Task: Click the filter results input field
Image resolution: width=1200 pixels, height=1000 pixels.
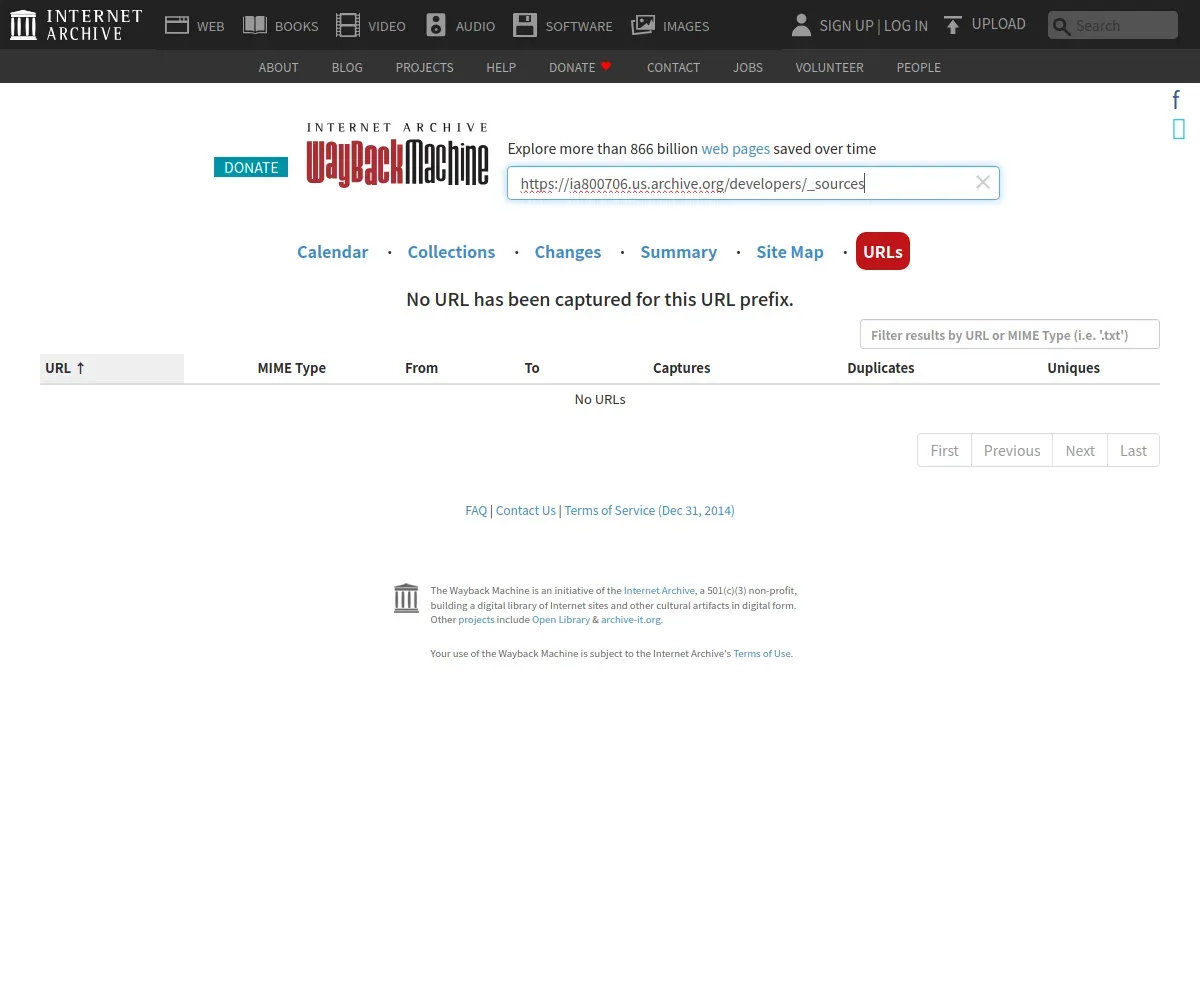Action: 1010,334
